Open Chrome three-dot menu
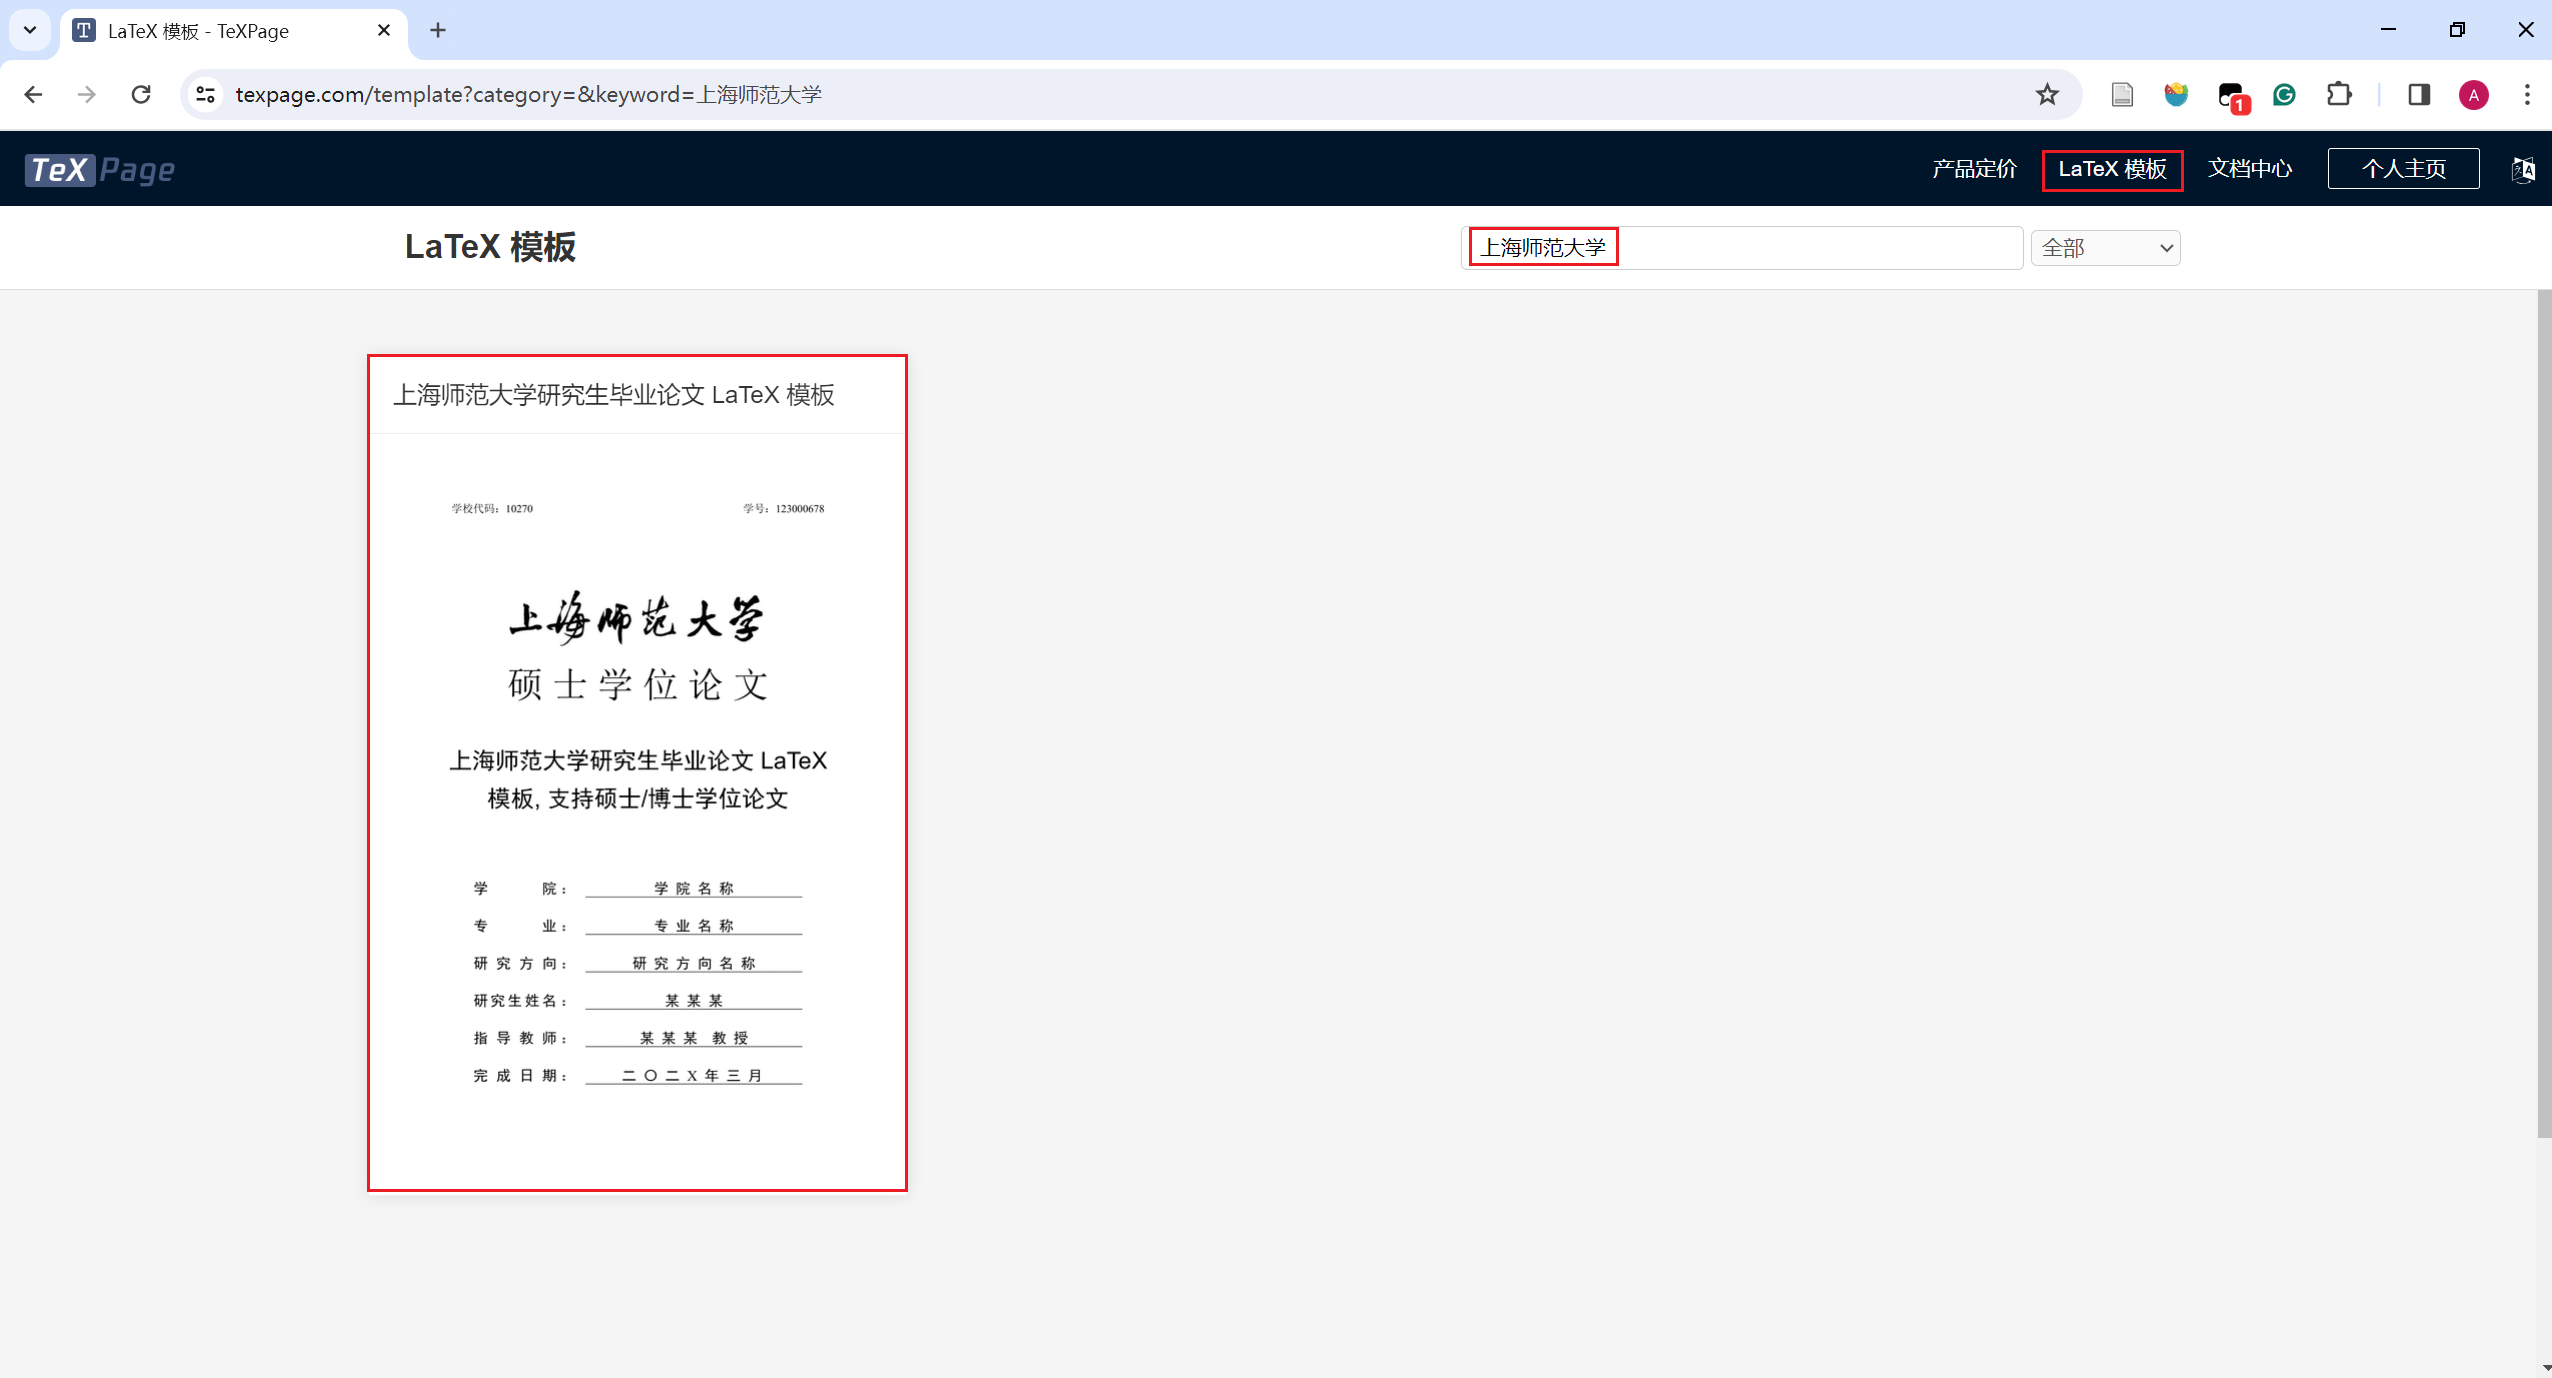 (2527, 94)
